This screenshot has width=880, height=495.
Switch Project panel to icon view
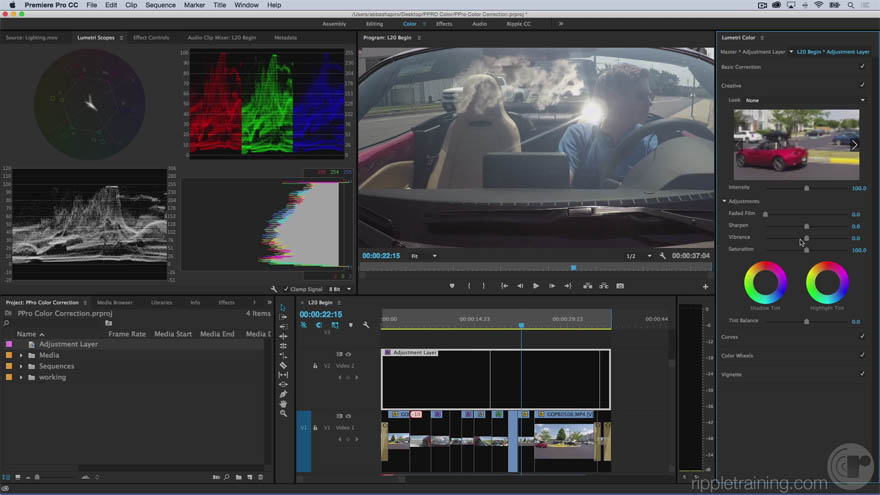pyautogui.click(x=18, y=477)
